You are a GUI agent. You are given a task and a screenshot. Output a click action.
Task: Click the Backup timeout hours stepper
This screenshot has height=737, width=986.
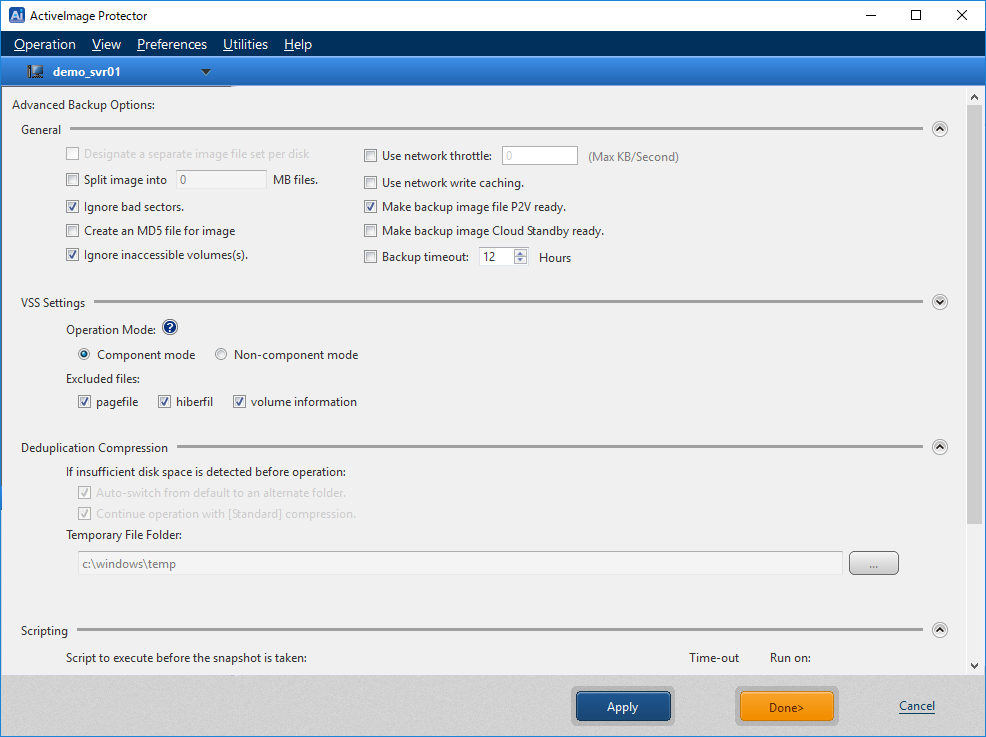click(x=520, y=257)
